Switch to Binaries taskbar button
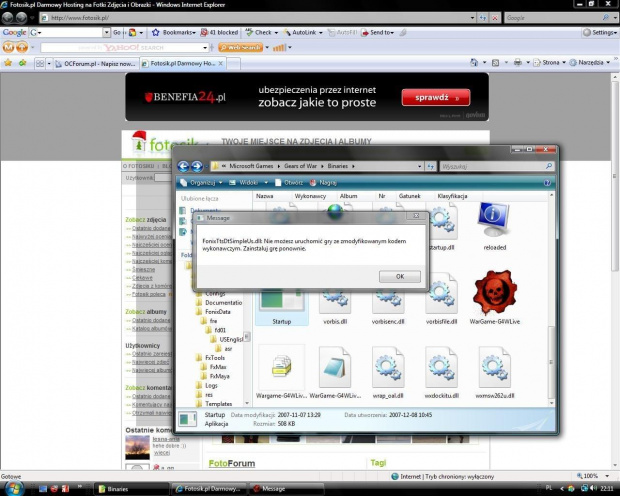 click(132, 489)
